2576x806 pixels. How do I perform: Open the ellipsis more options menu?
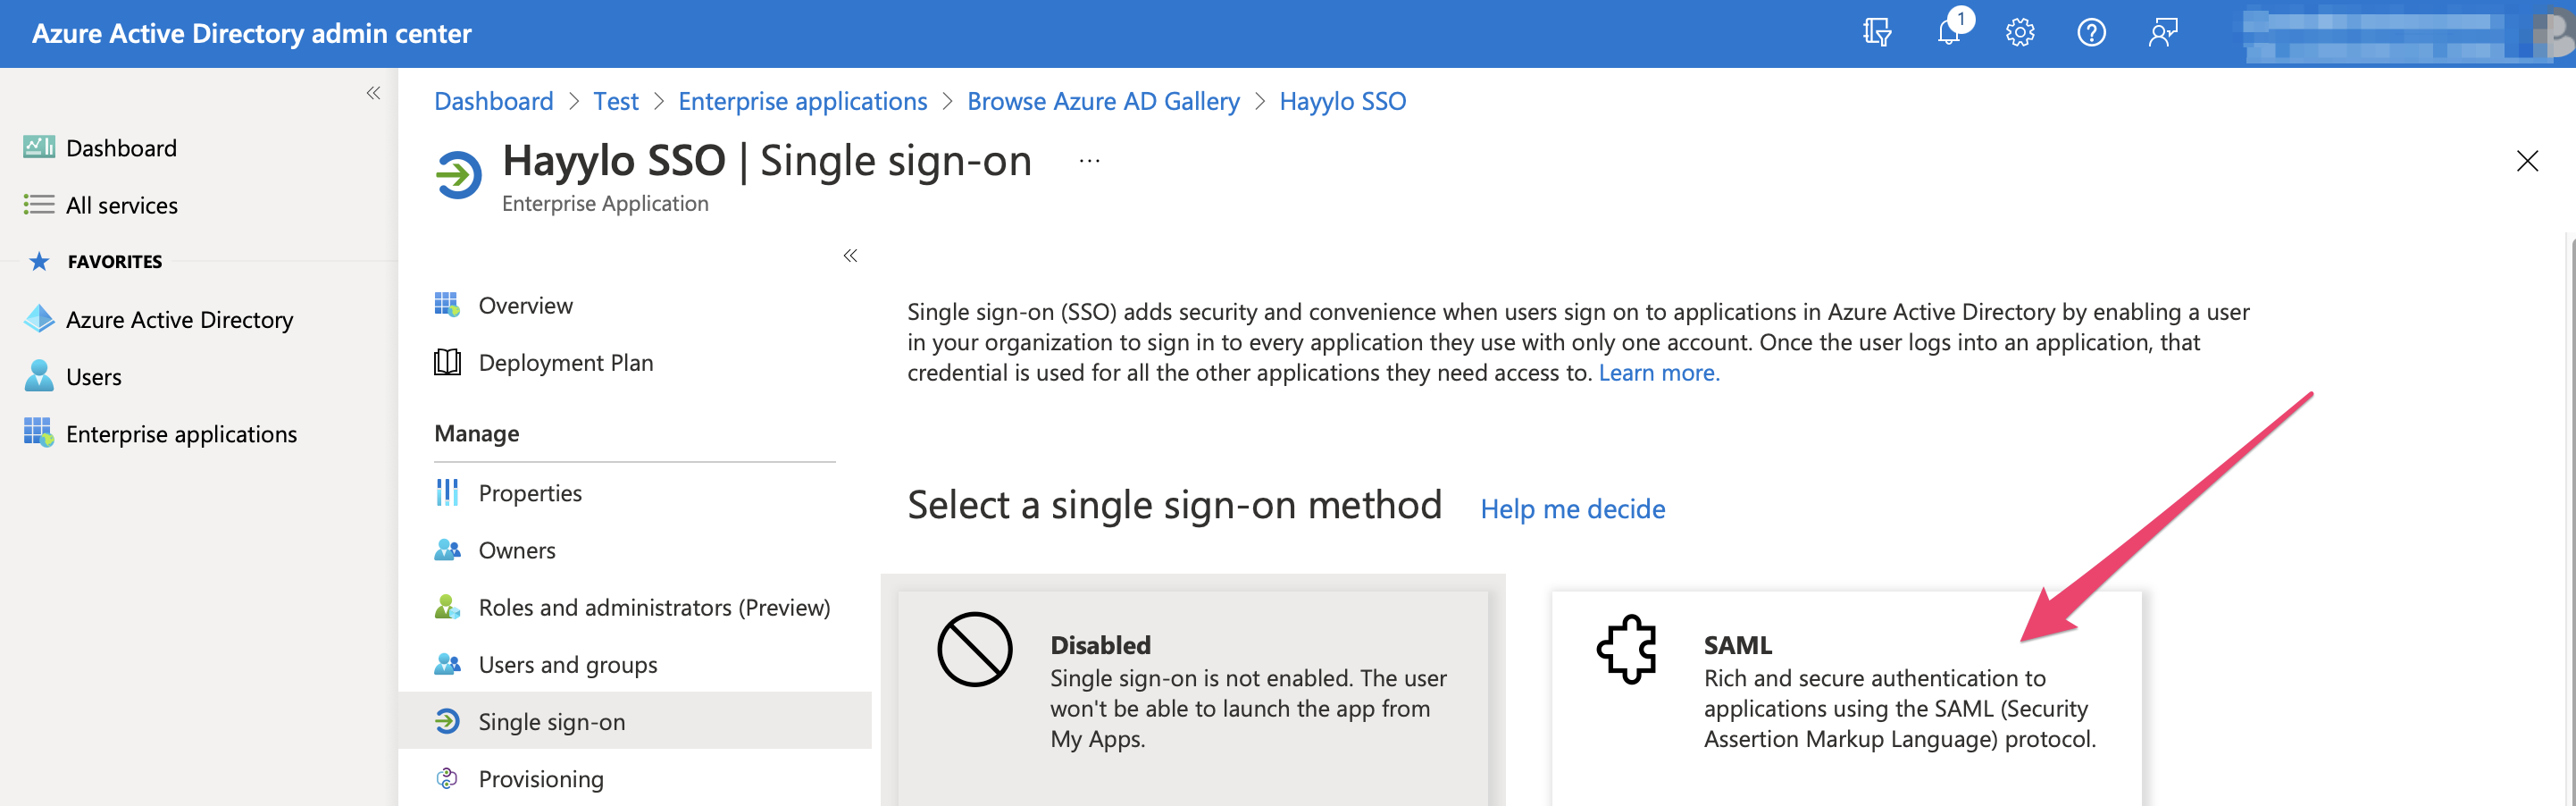1089,161
